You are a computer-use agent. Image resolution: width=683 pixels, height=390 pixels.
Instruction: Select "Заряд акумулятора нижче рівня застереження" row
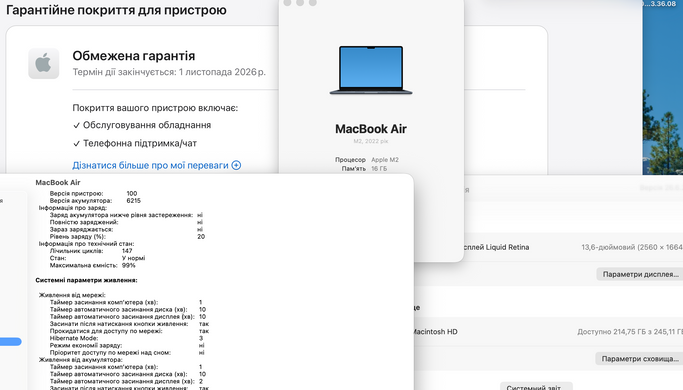point(126,215)
